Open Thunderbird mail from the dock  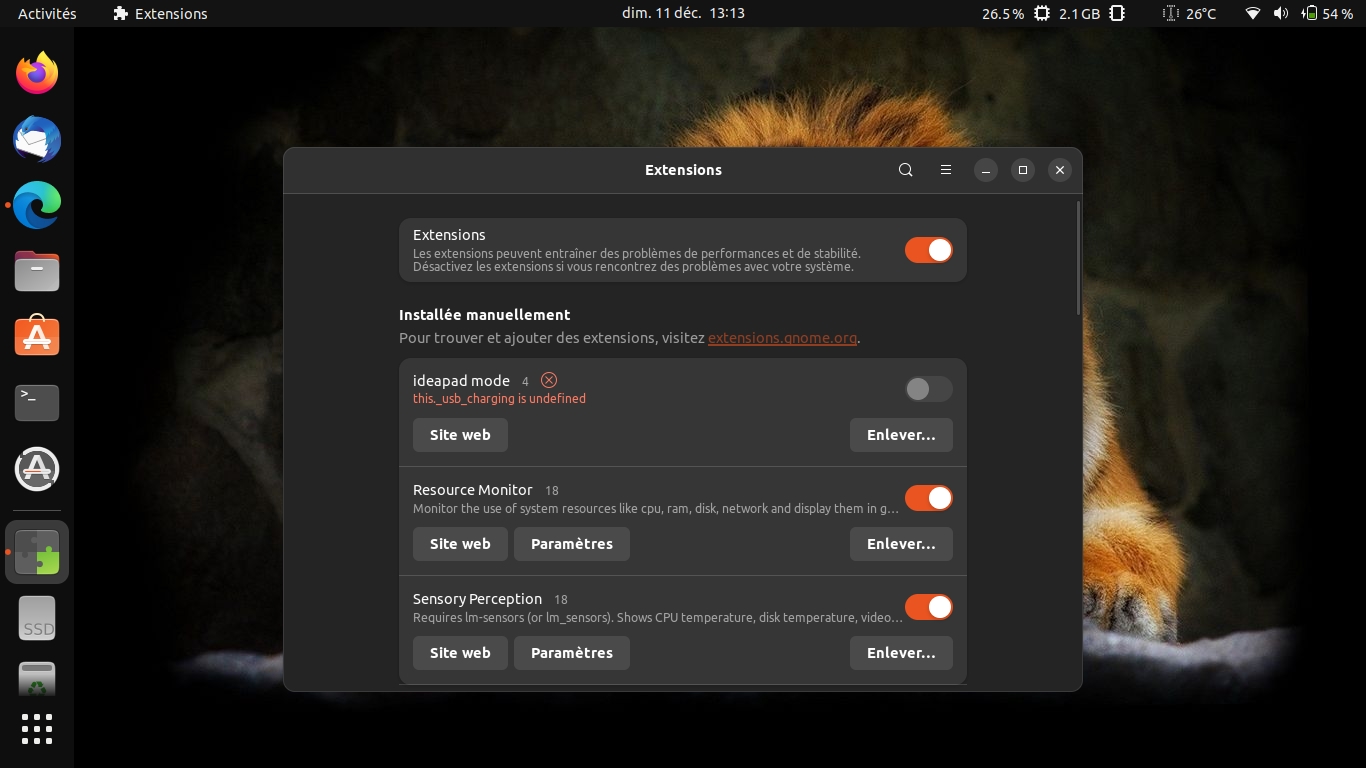pyautogui.click(x=37, y=140)
